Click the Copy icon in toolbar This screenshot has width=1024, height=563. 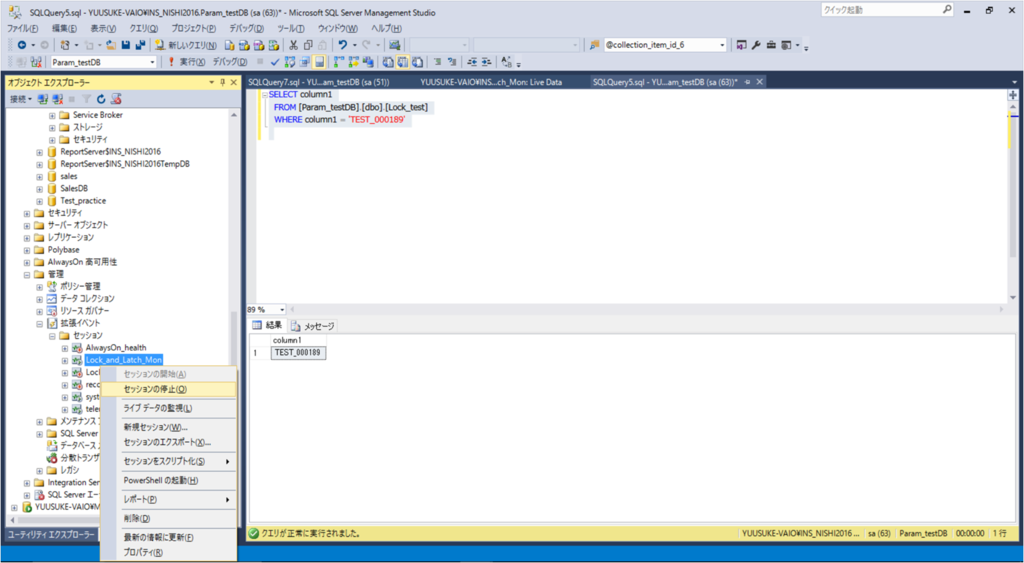pos(308,45)
